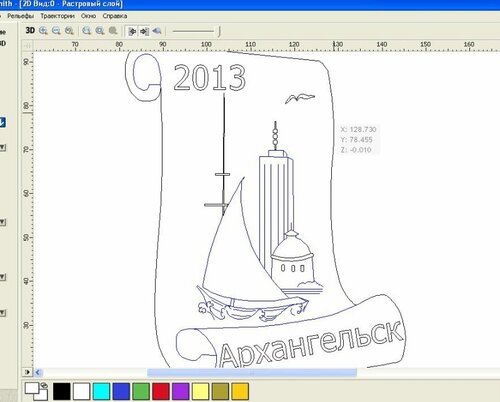Switch to the 3D view button

30,31
